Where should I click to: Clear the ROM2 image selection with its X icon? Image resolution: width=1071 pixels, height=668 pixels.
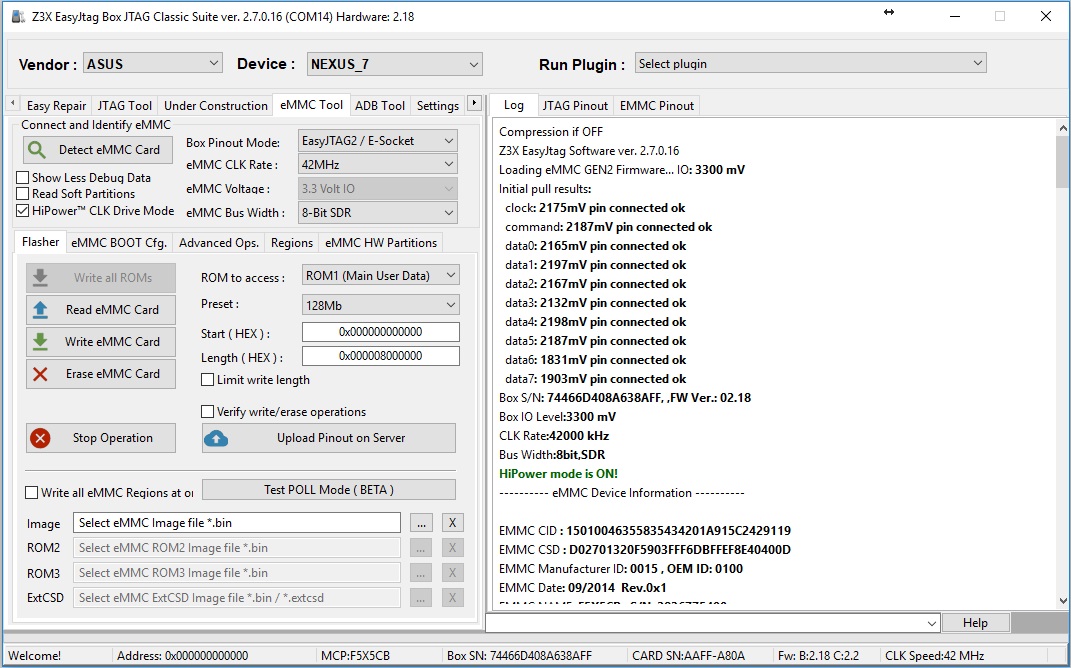coord(452,547)
